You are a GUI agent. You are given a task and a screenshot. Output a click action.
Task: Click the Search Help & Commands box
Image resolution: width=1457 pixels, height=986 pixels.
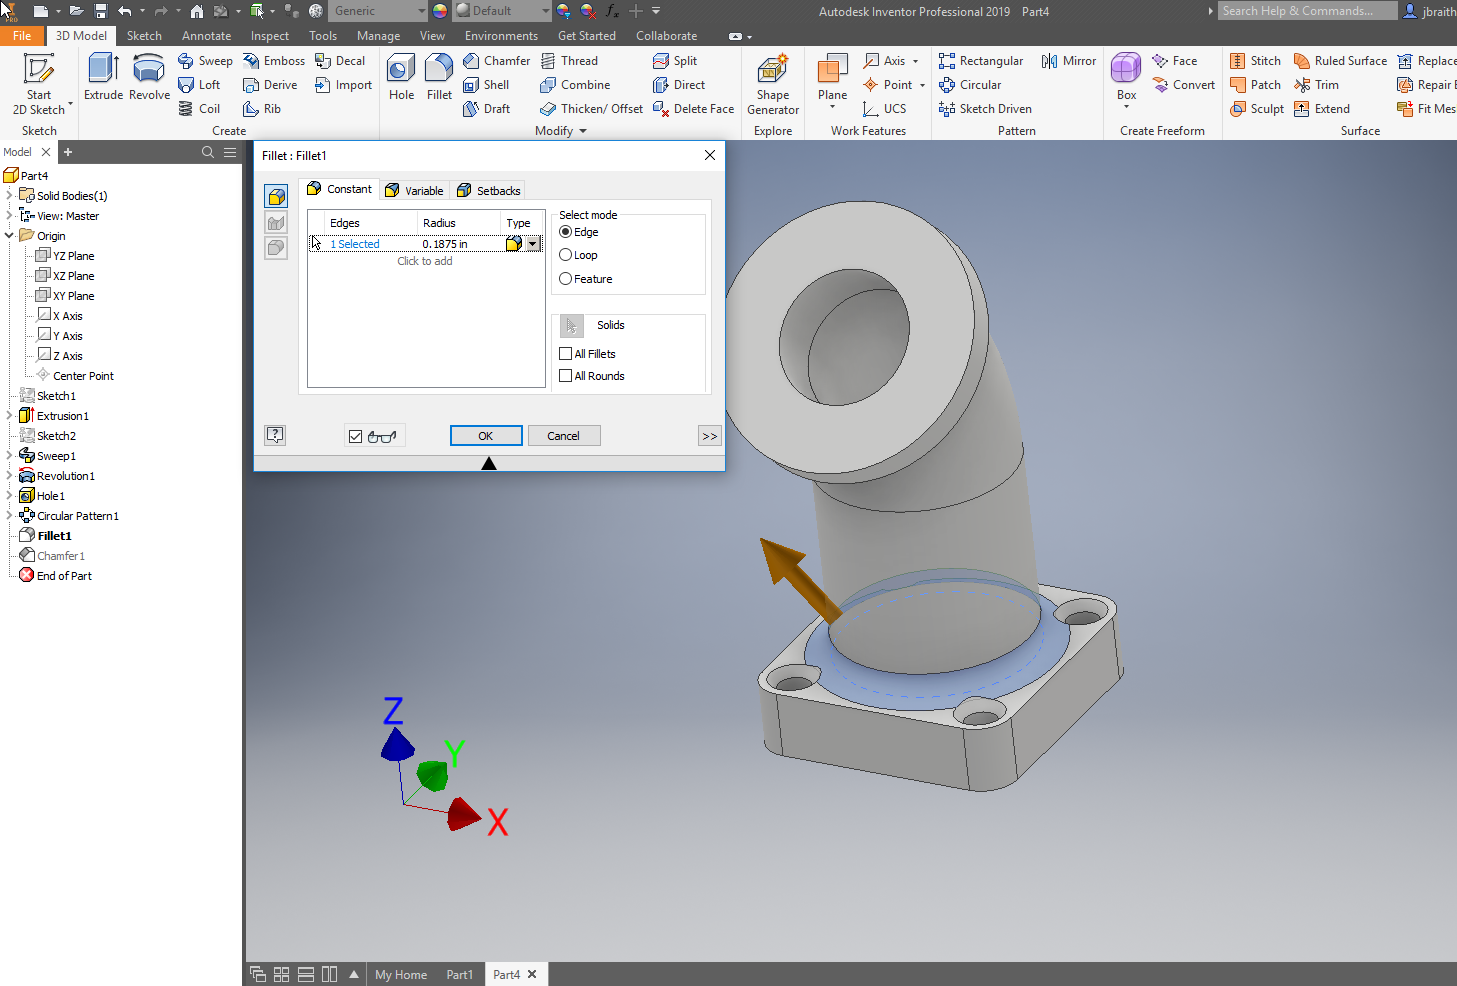click(x=1308, y=11)
